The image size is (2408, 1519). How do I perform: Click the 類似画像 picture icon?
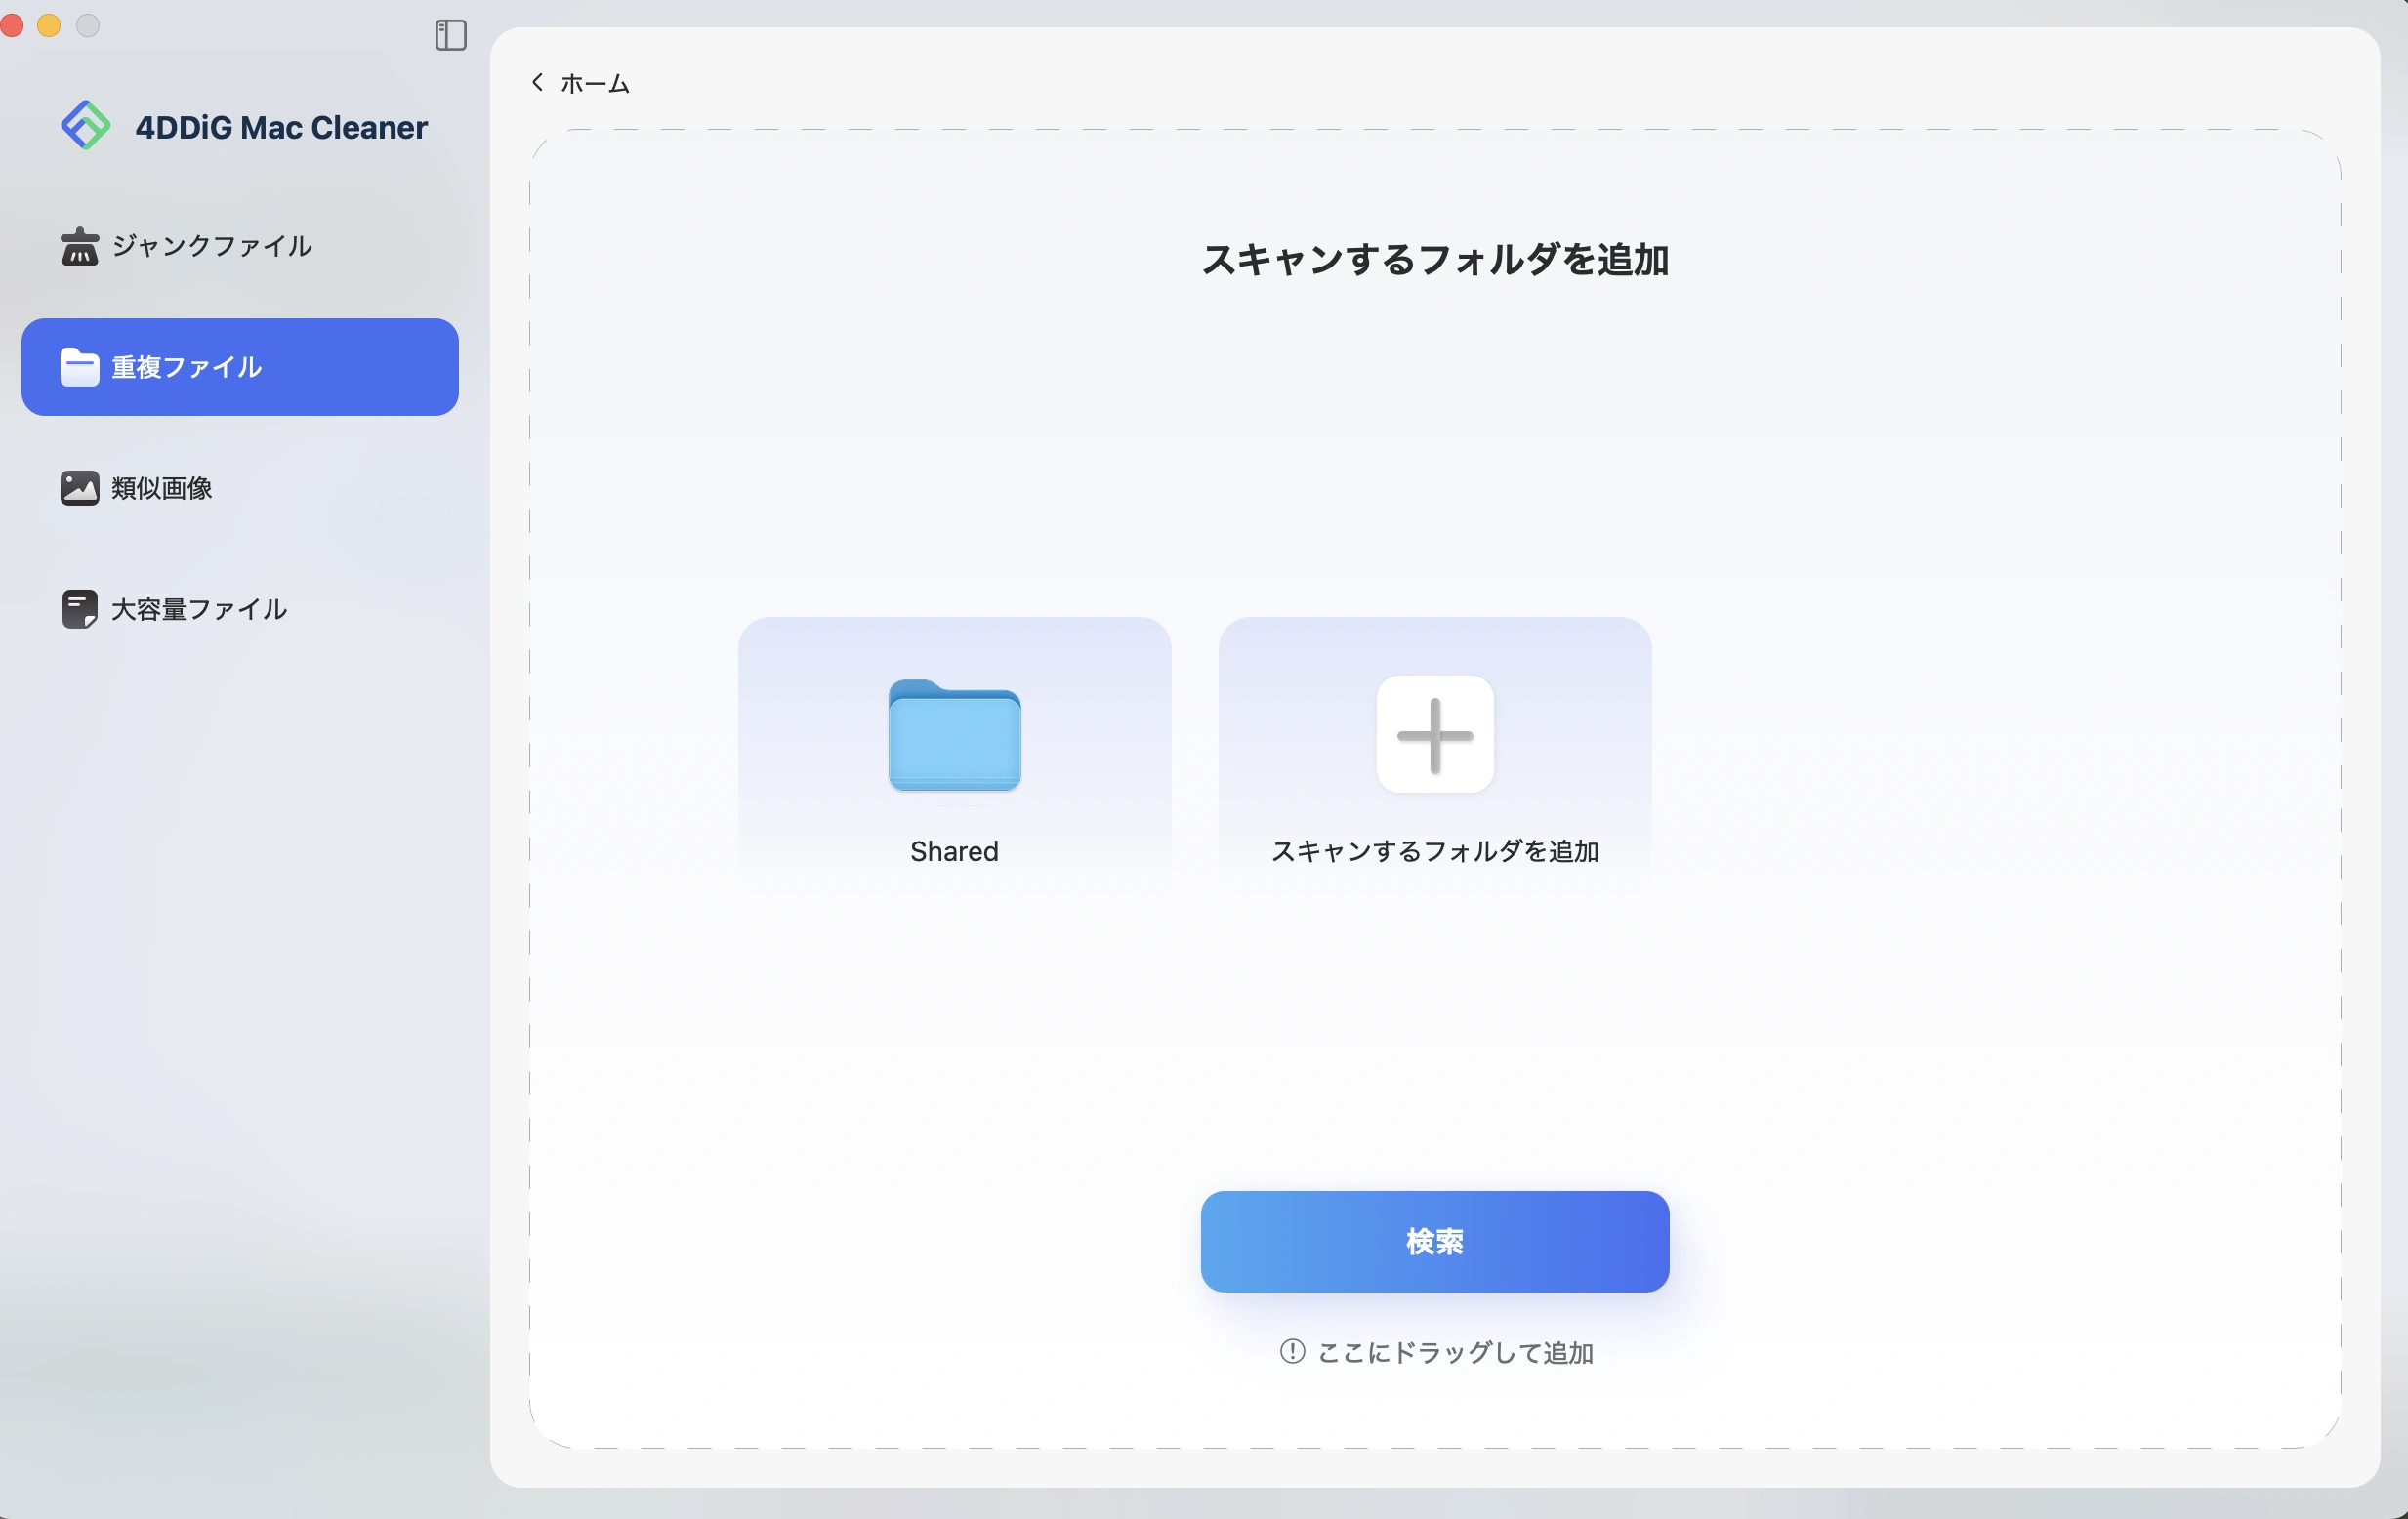[x=80, y=488]
